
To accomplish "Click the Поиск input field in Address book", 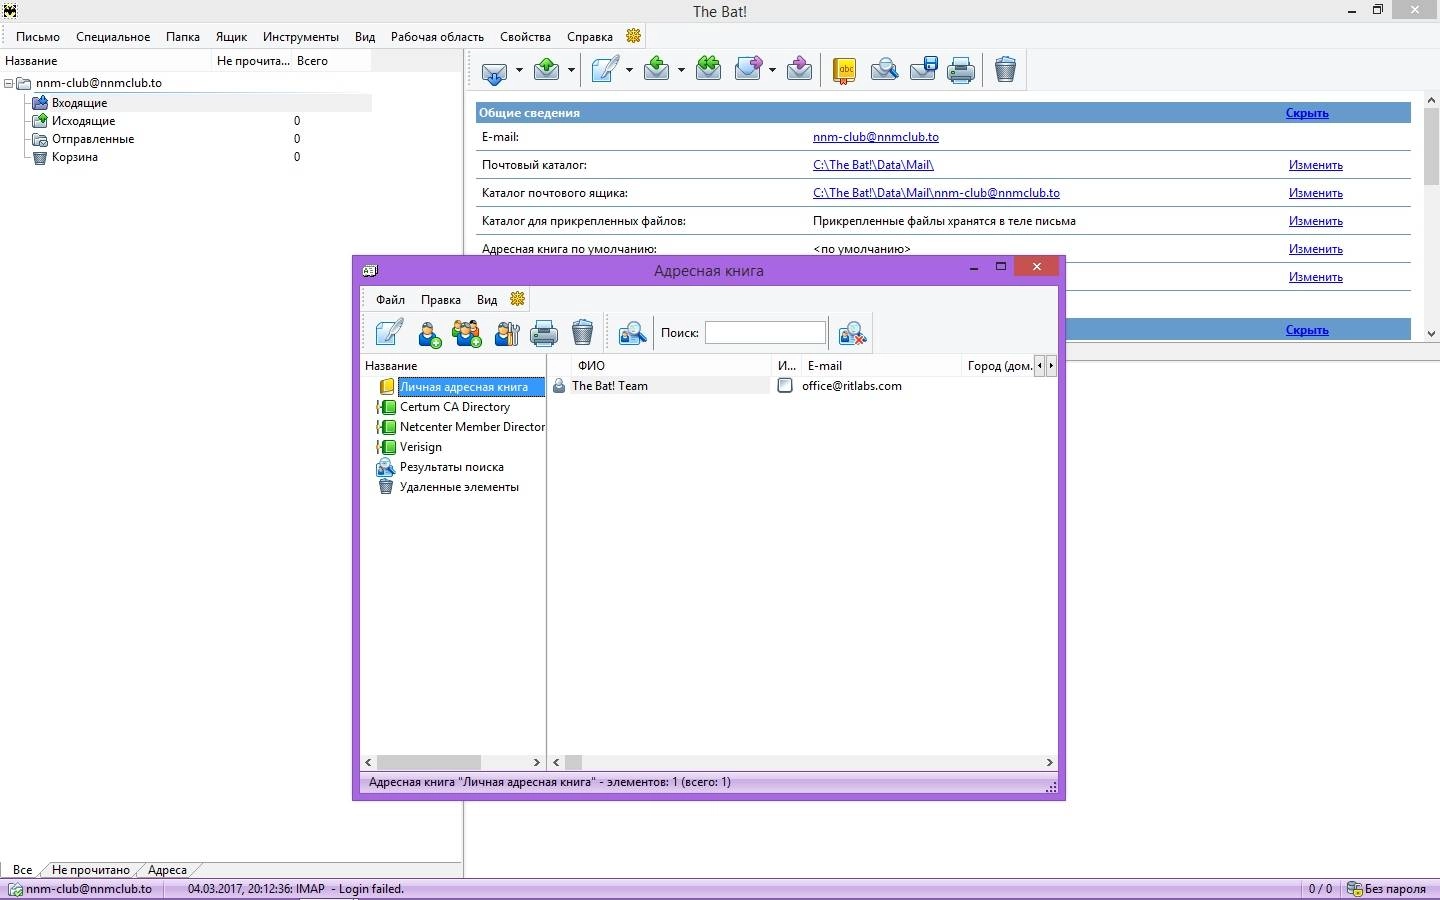I will click(766, 333).
